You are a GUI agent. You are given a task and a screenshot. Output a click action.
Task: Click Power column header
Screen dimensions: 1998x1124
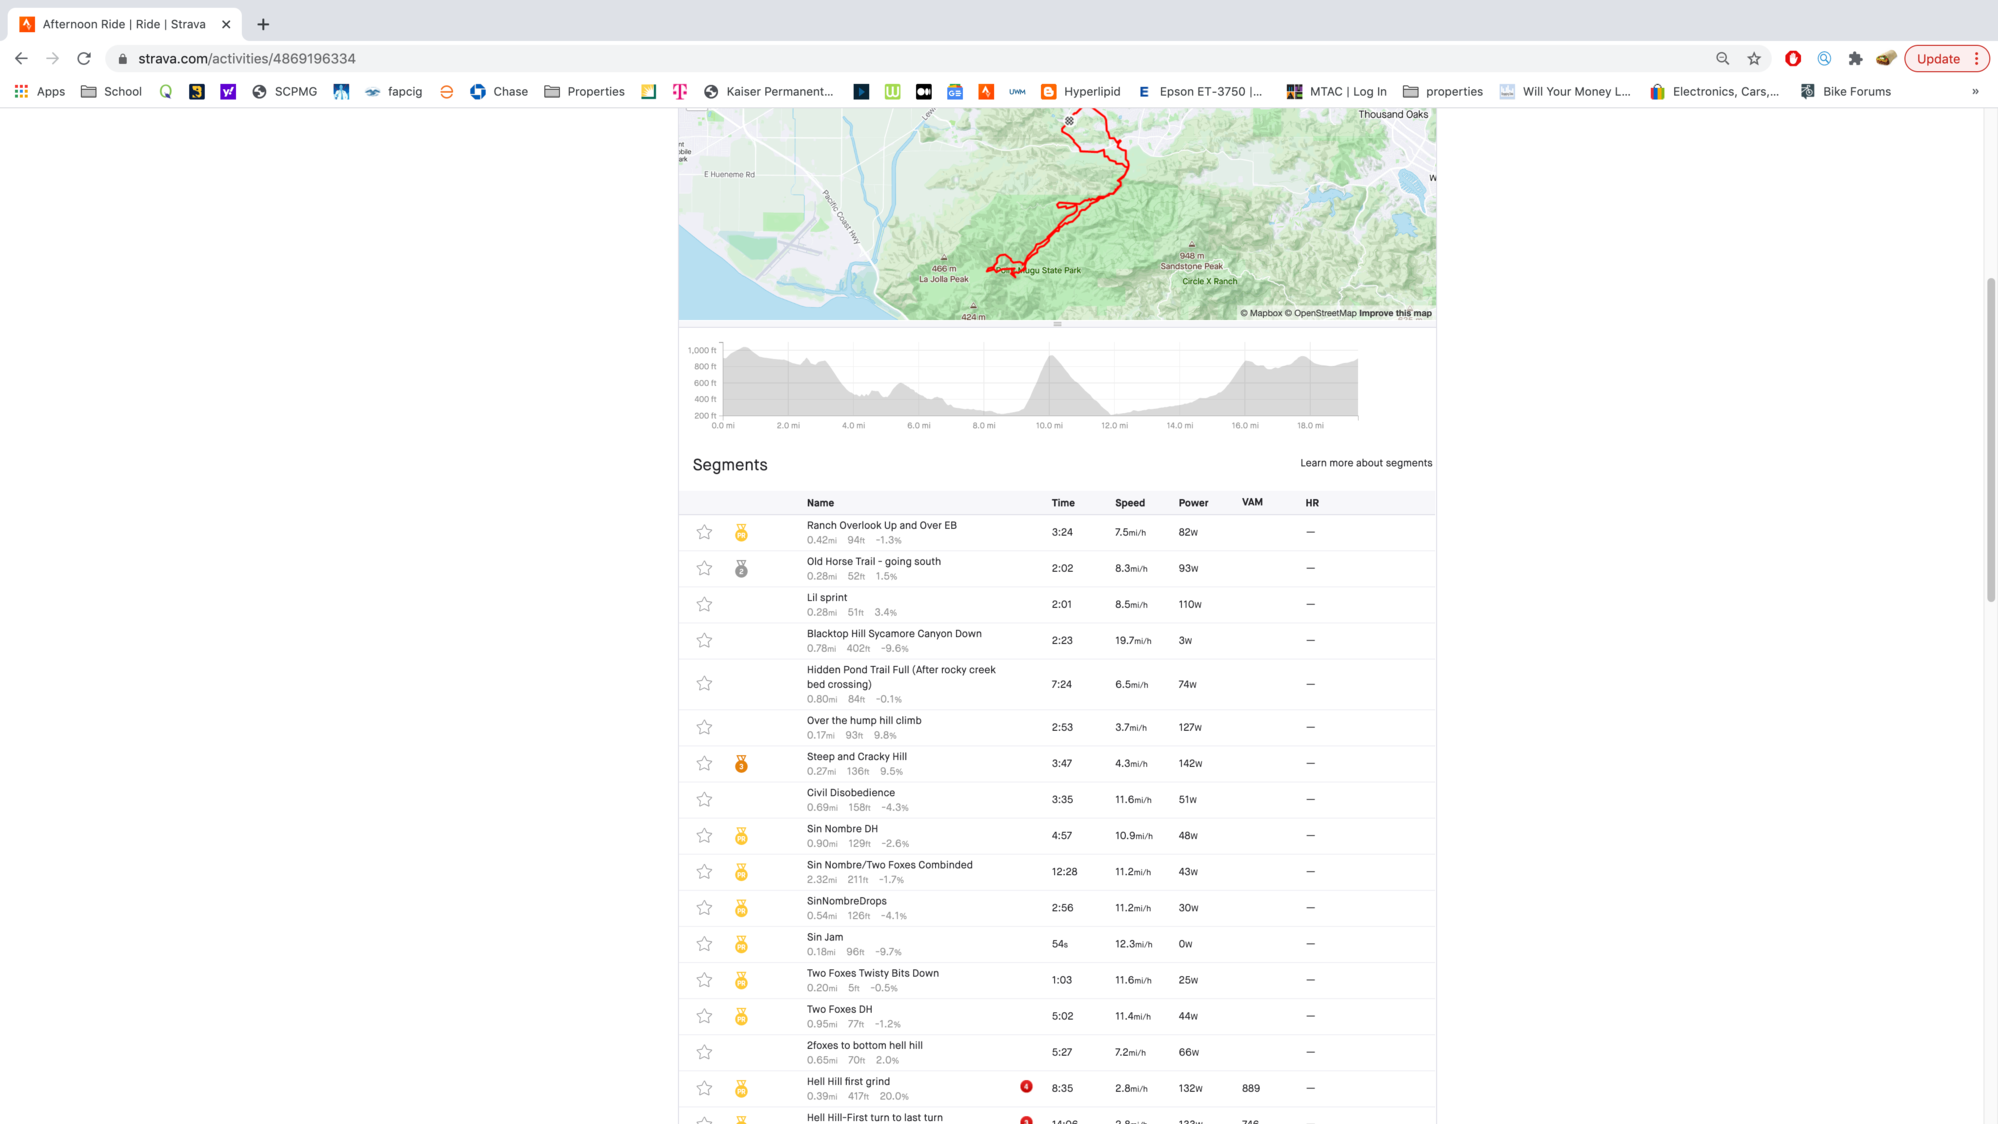pos(1193,503)
